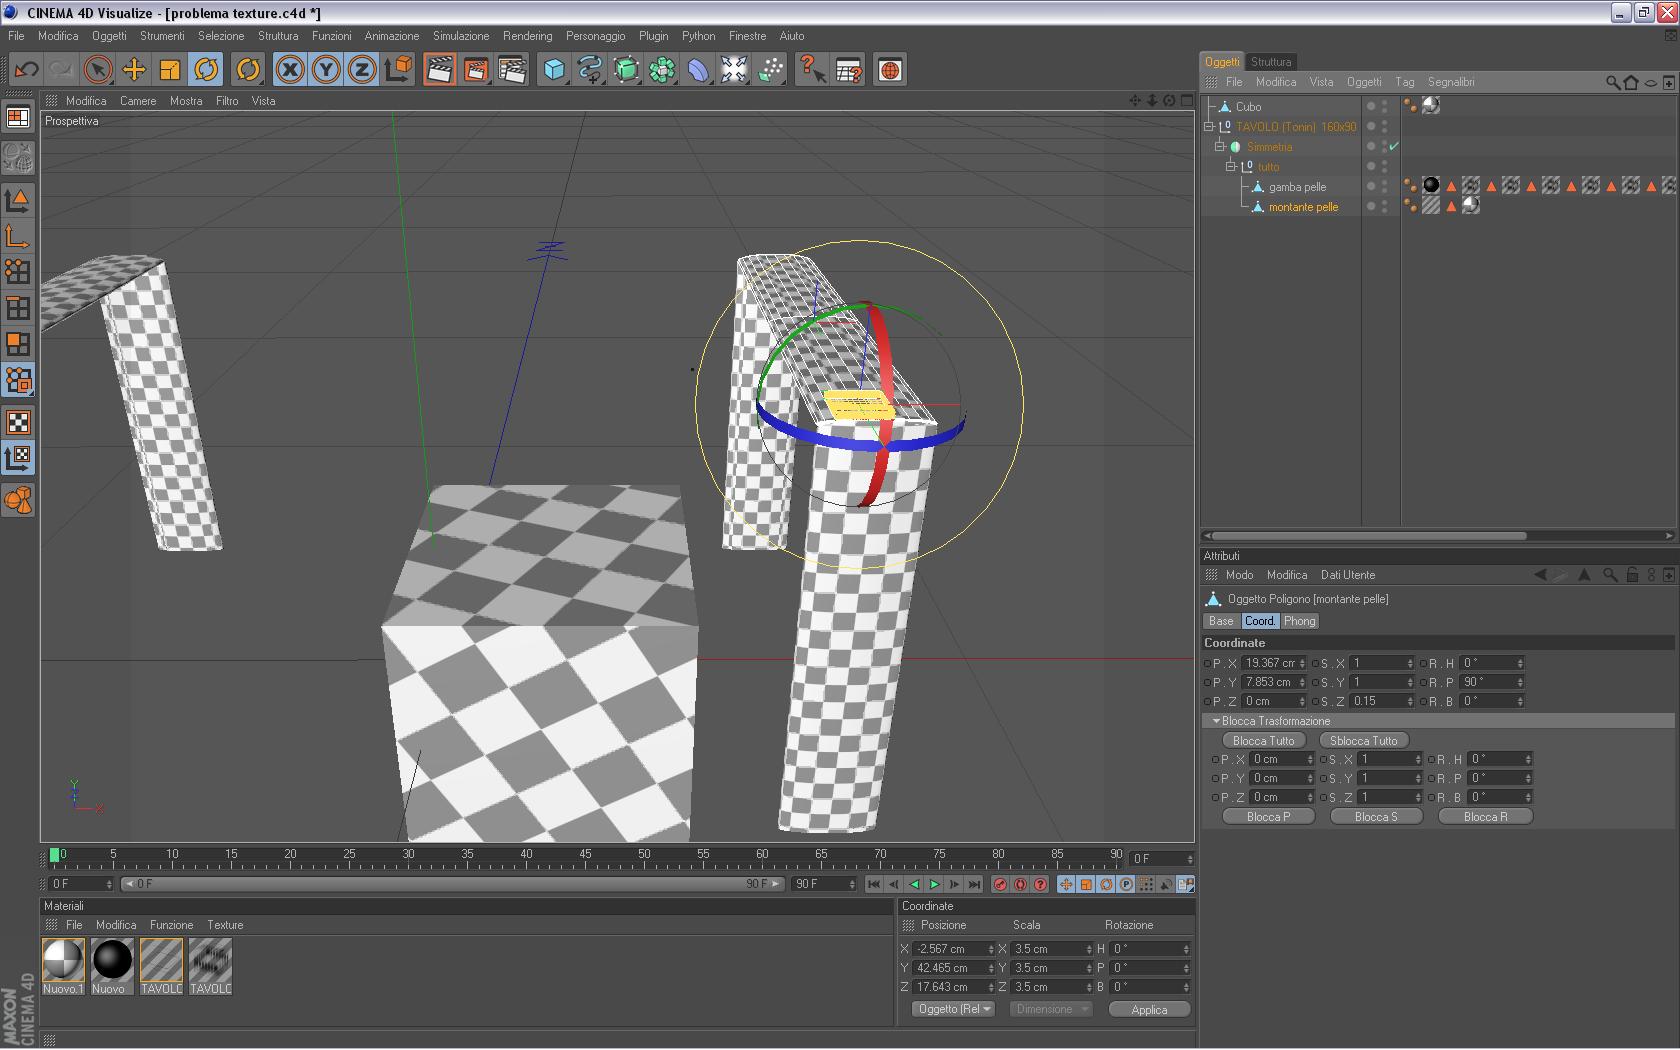Screen dimensions: 1680x1050
Task: Toggle the Simmetria enabled checkmark
Action: click(x=1394, y=147)
